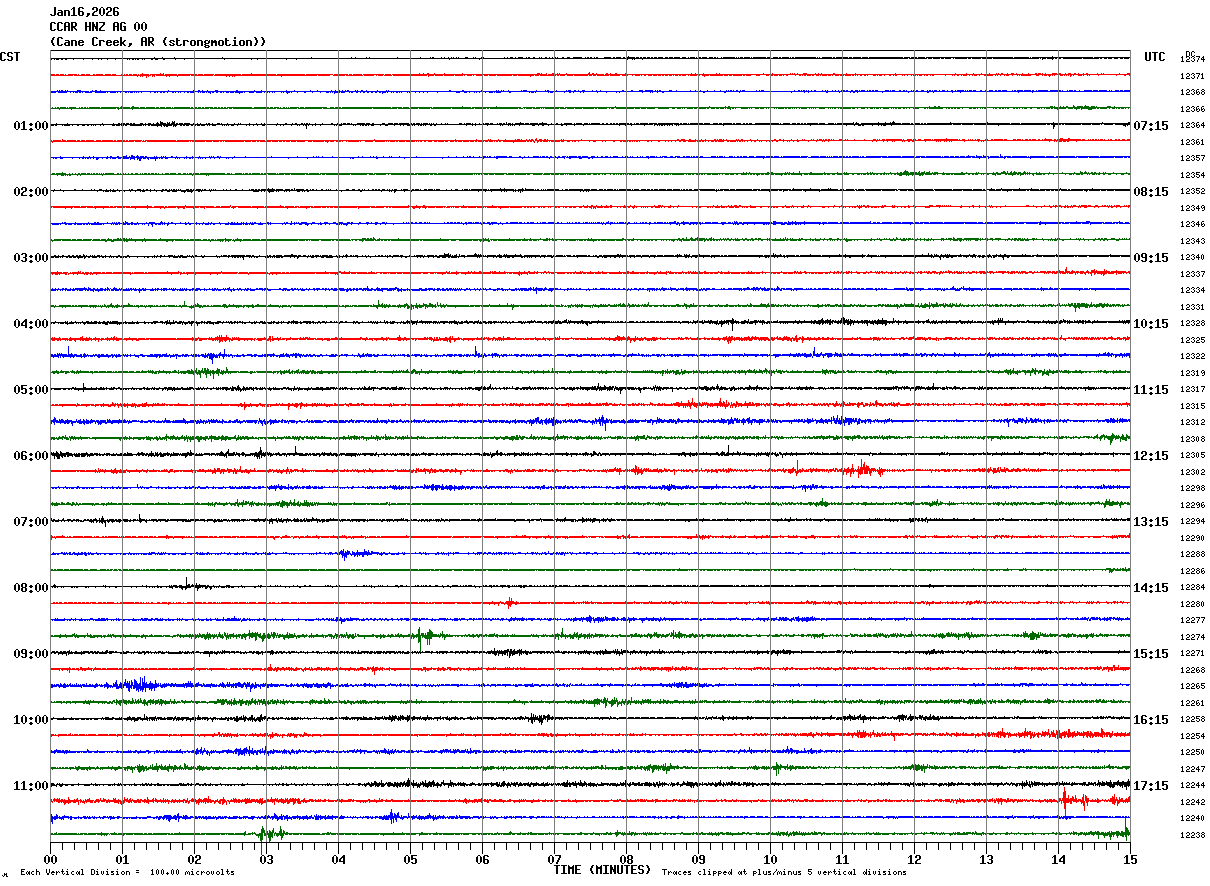This screenshot has height=886, width=1210.
Task: Click the DC offset value "12271"
Action: click(x=1192, y=654)
